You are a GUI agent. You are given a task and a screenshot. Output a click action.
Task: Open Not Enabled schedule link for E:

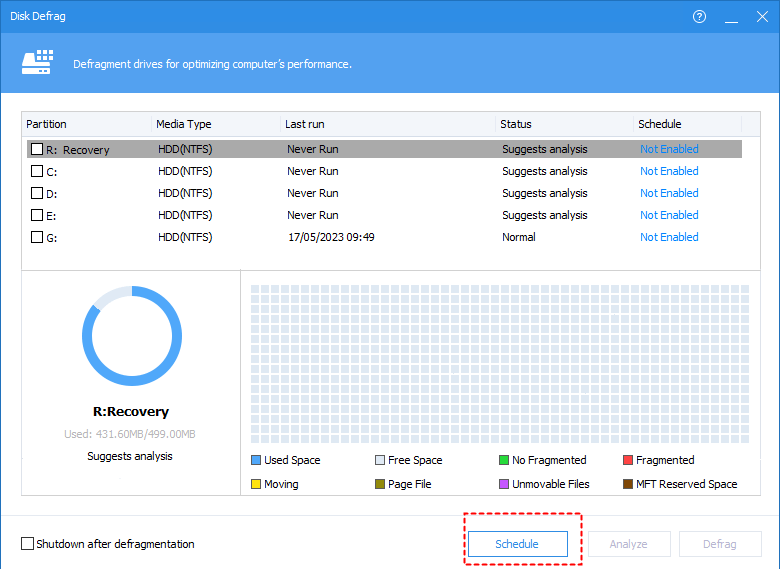(669, 215)
